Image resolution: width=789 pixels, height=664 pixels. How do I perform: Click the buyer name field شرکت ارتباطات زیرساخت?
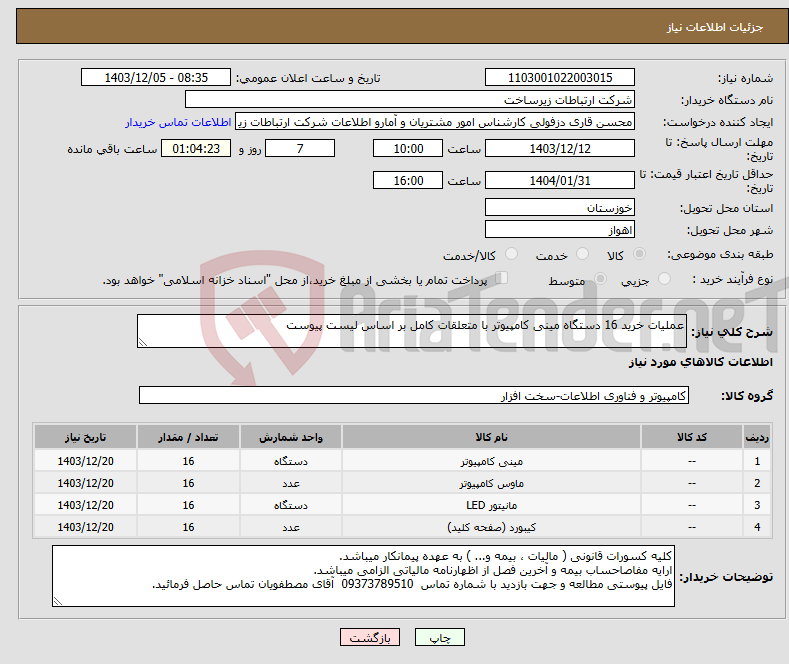click(410, 100)
